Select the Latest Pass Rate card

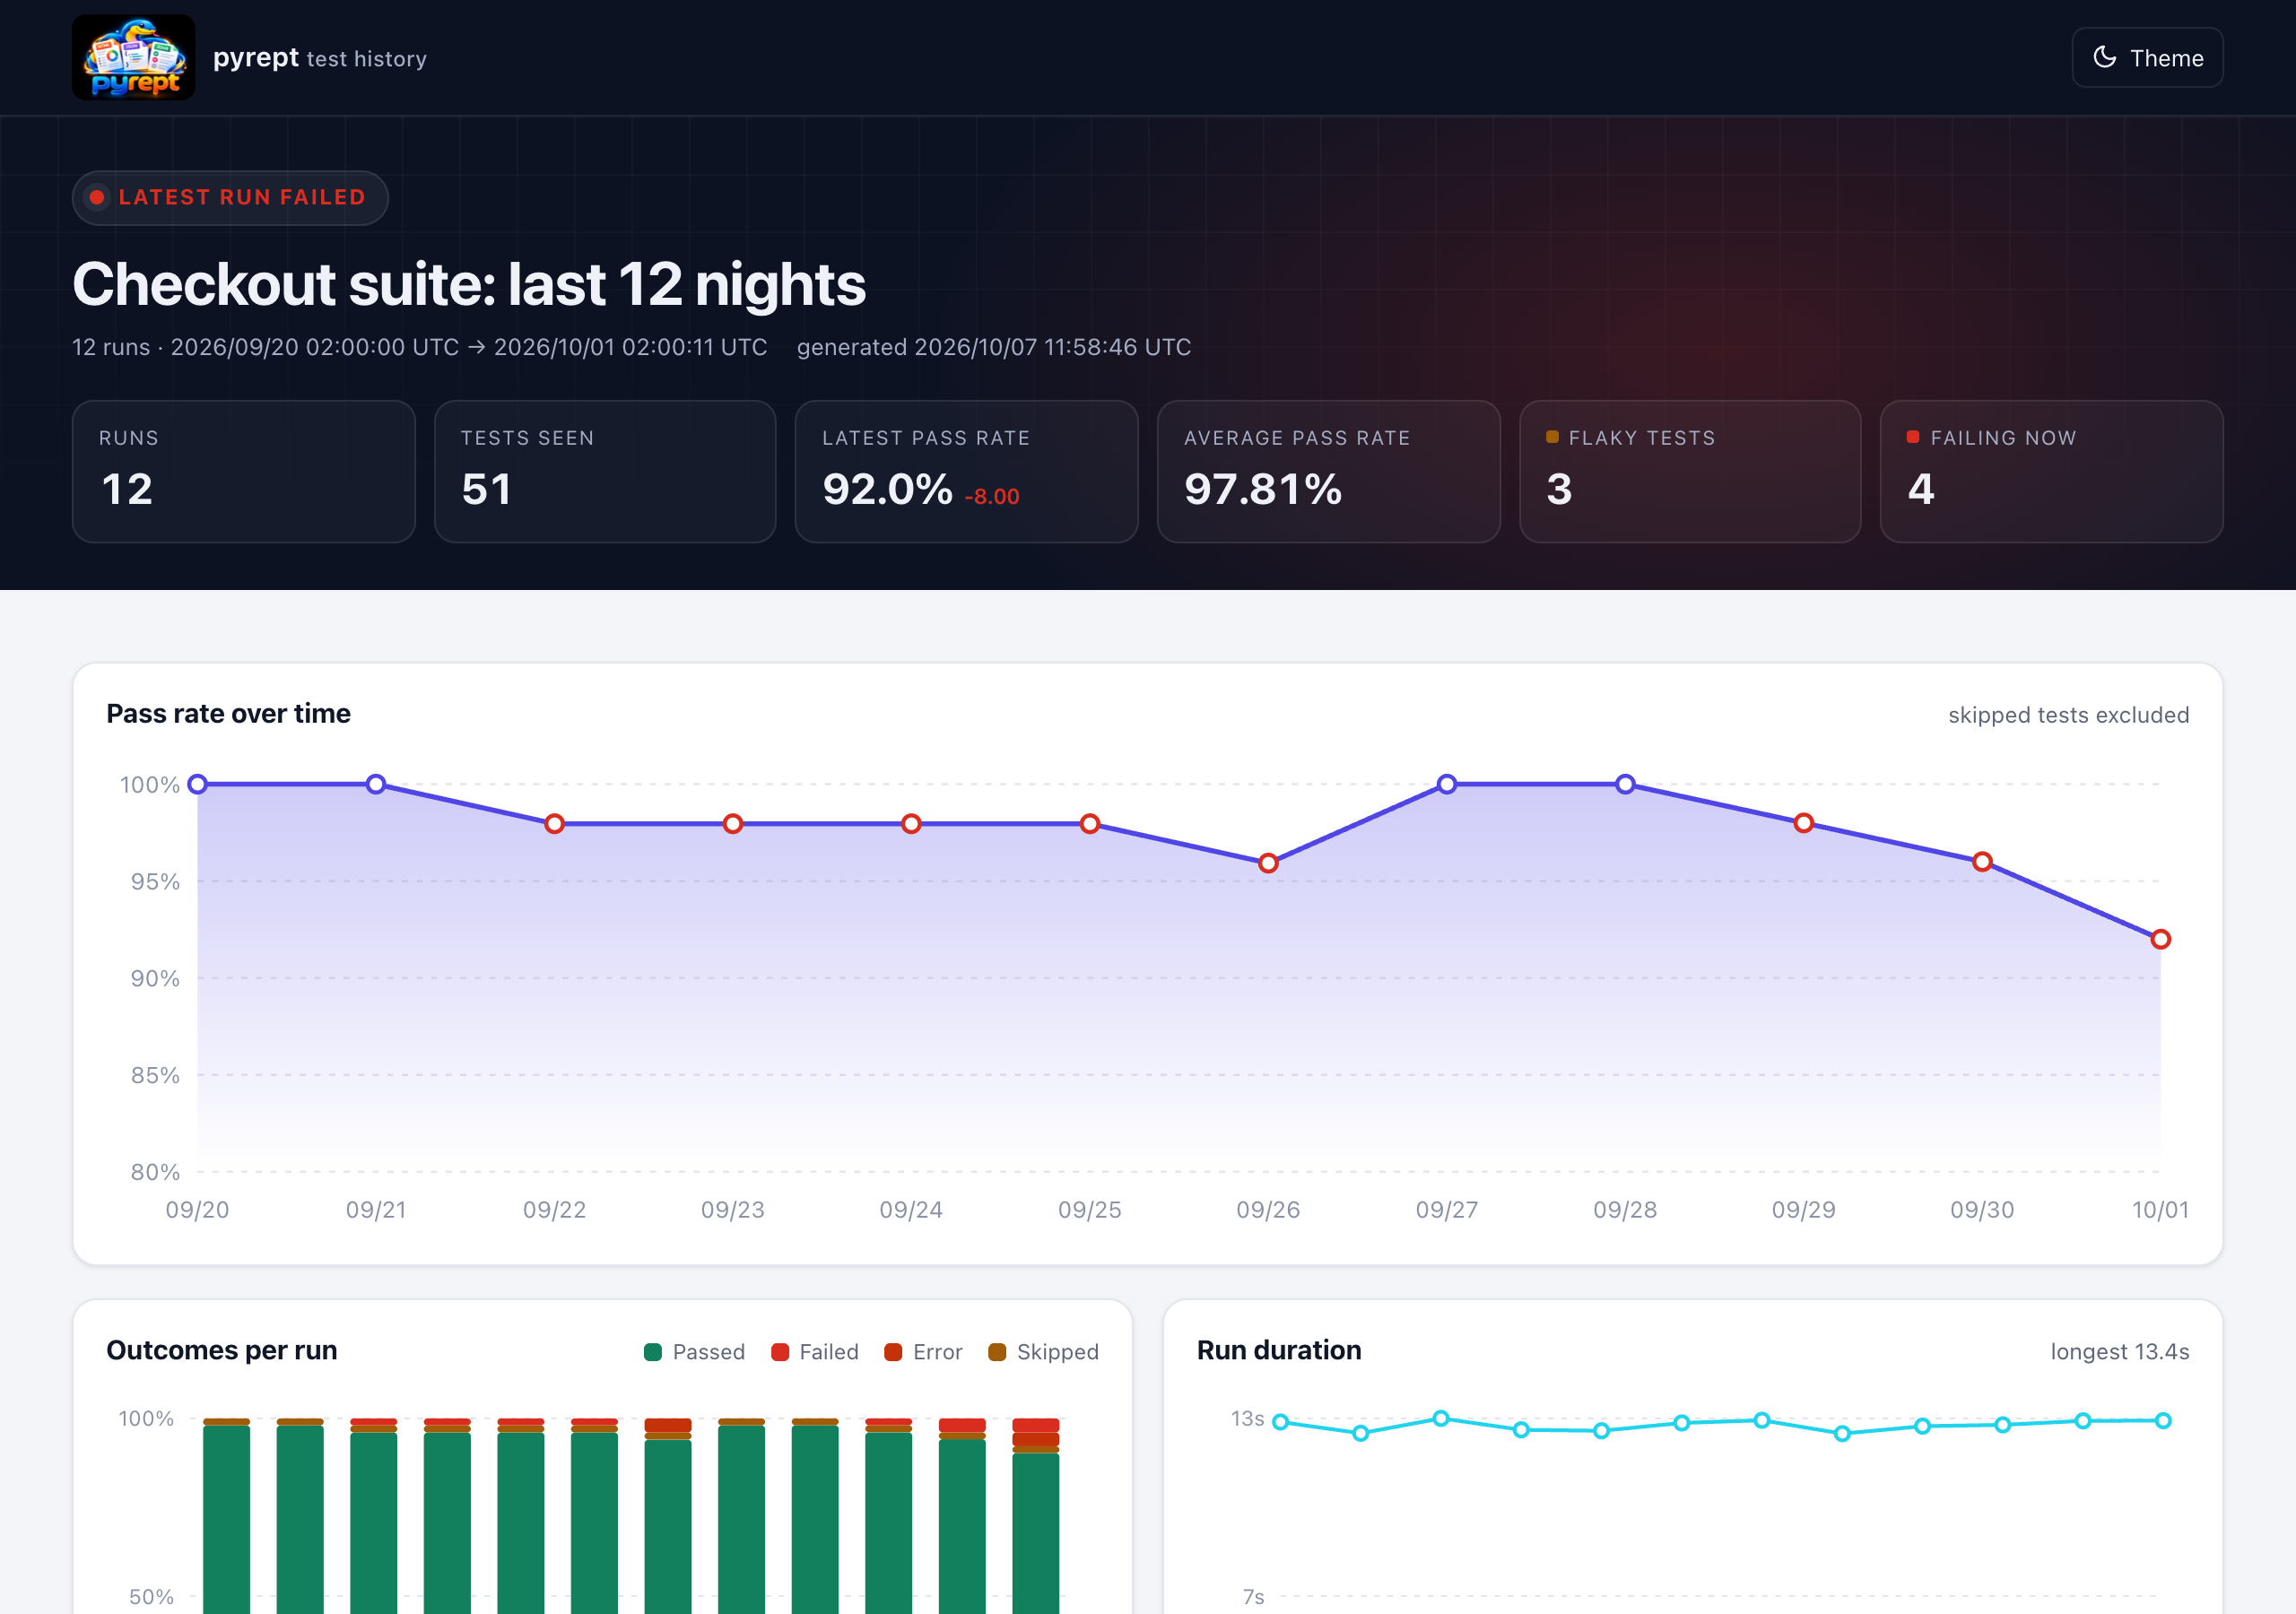(967, 472)
